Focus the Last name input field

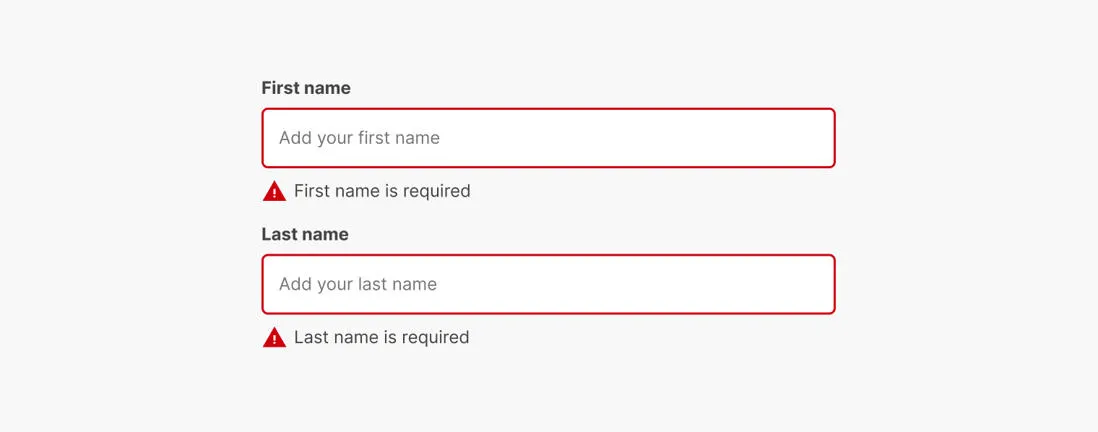[x=548, y=284]
